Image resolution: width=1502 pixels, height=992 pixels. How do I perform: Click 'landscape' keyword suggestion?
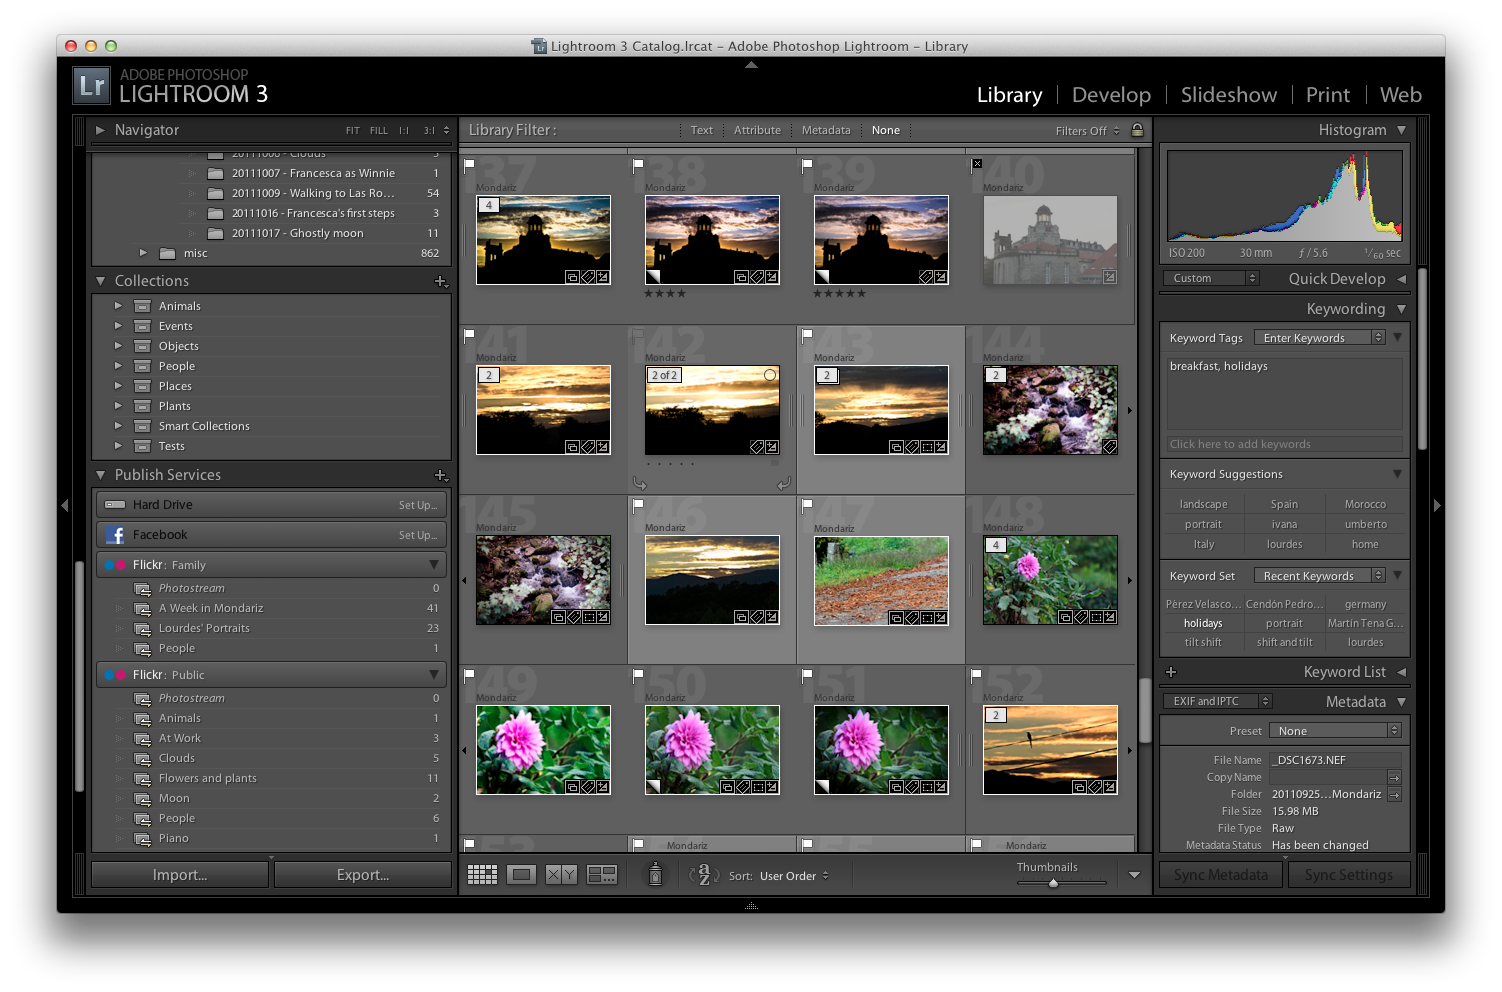[x=1203, y=504]
